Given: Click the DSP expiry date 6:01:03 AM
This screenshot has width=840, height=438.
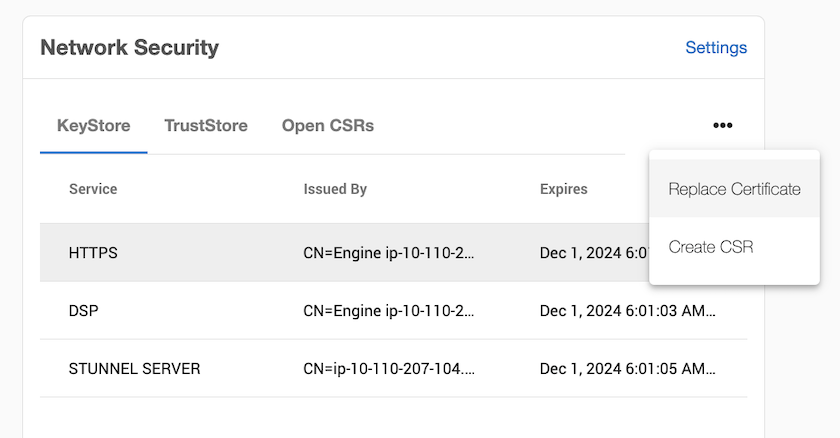Looking at the screenshot, I should pyautogui.click(x=628, y=311).
